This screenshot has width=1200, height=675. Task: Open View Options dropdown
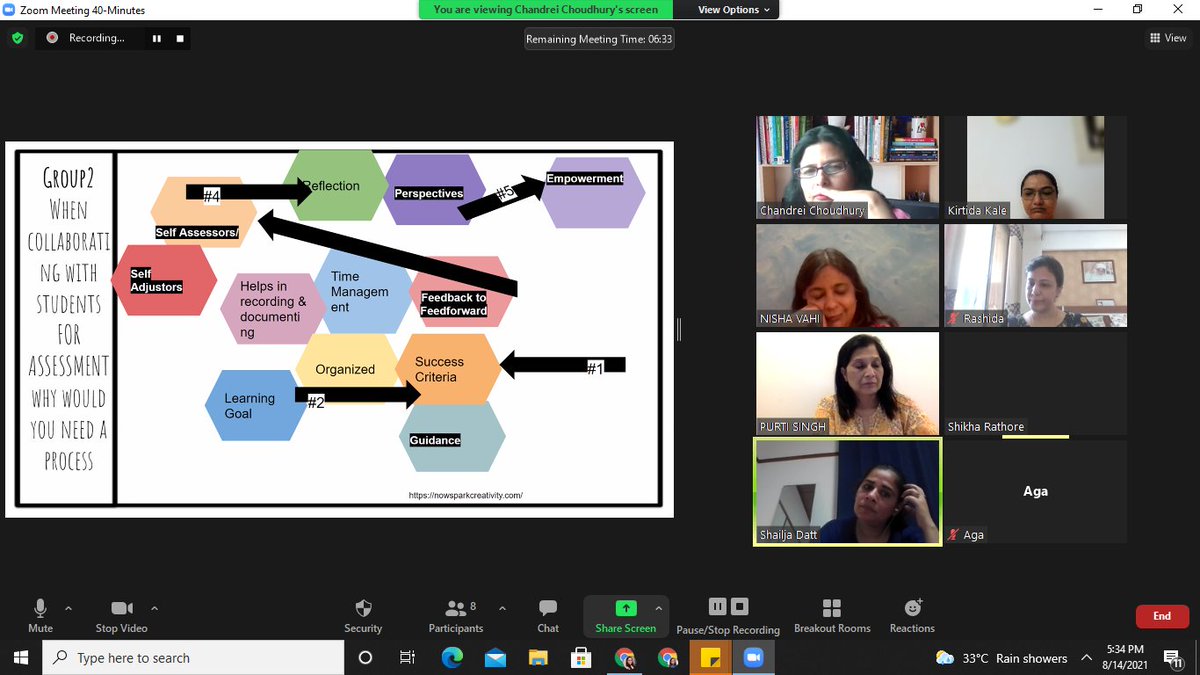pyautogui.click(x=734, y=10)
